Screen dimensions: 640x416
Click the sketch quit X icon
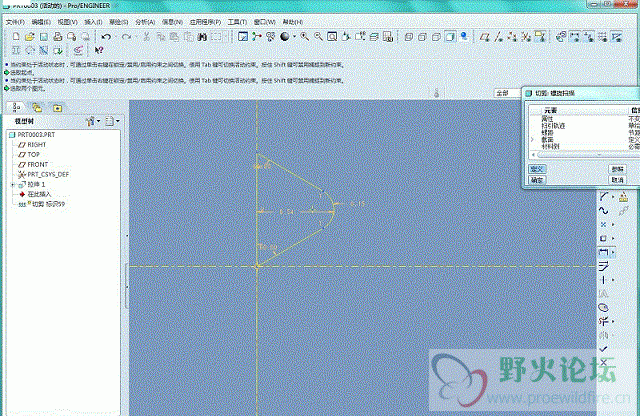604,363
